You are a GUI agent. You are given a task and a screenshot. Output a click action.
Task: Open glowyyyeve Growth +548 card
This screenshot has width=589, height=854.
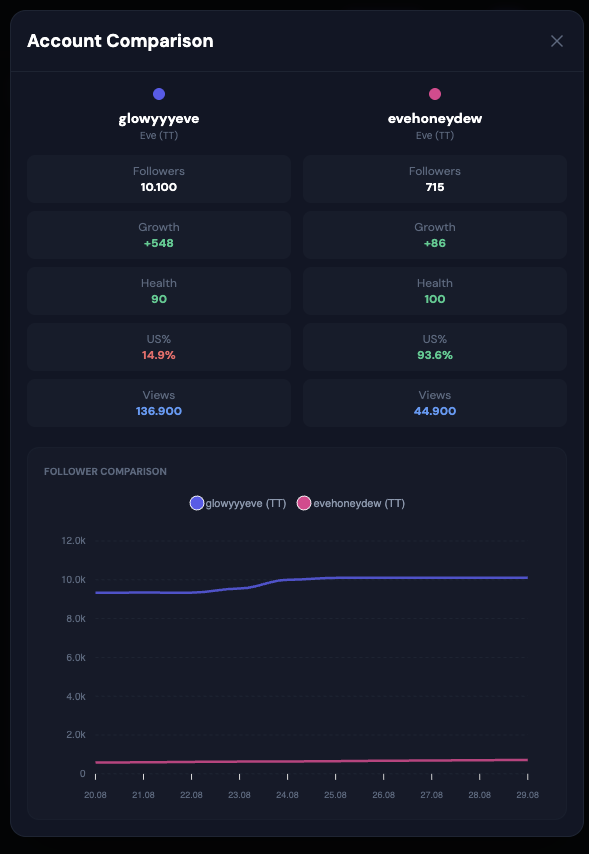point(159,235)
